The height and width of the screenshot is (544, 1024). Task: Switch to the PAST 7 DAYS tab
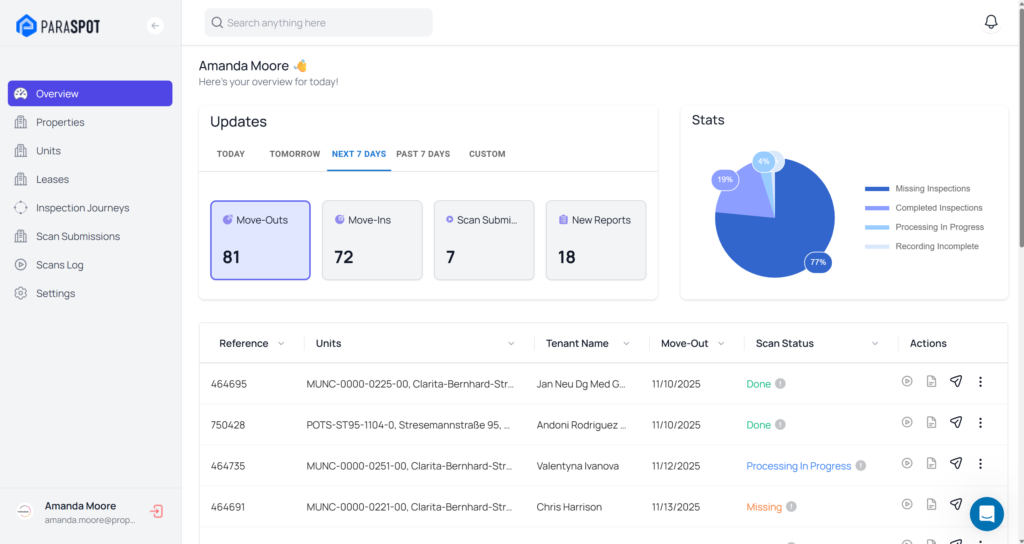(x=423, y=154)
